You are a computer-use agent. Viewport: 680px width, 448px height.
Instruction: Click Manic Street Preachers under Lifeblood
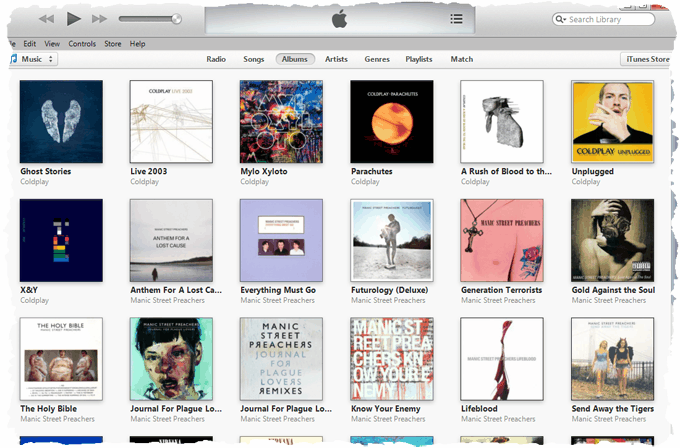click(498, 419)
